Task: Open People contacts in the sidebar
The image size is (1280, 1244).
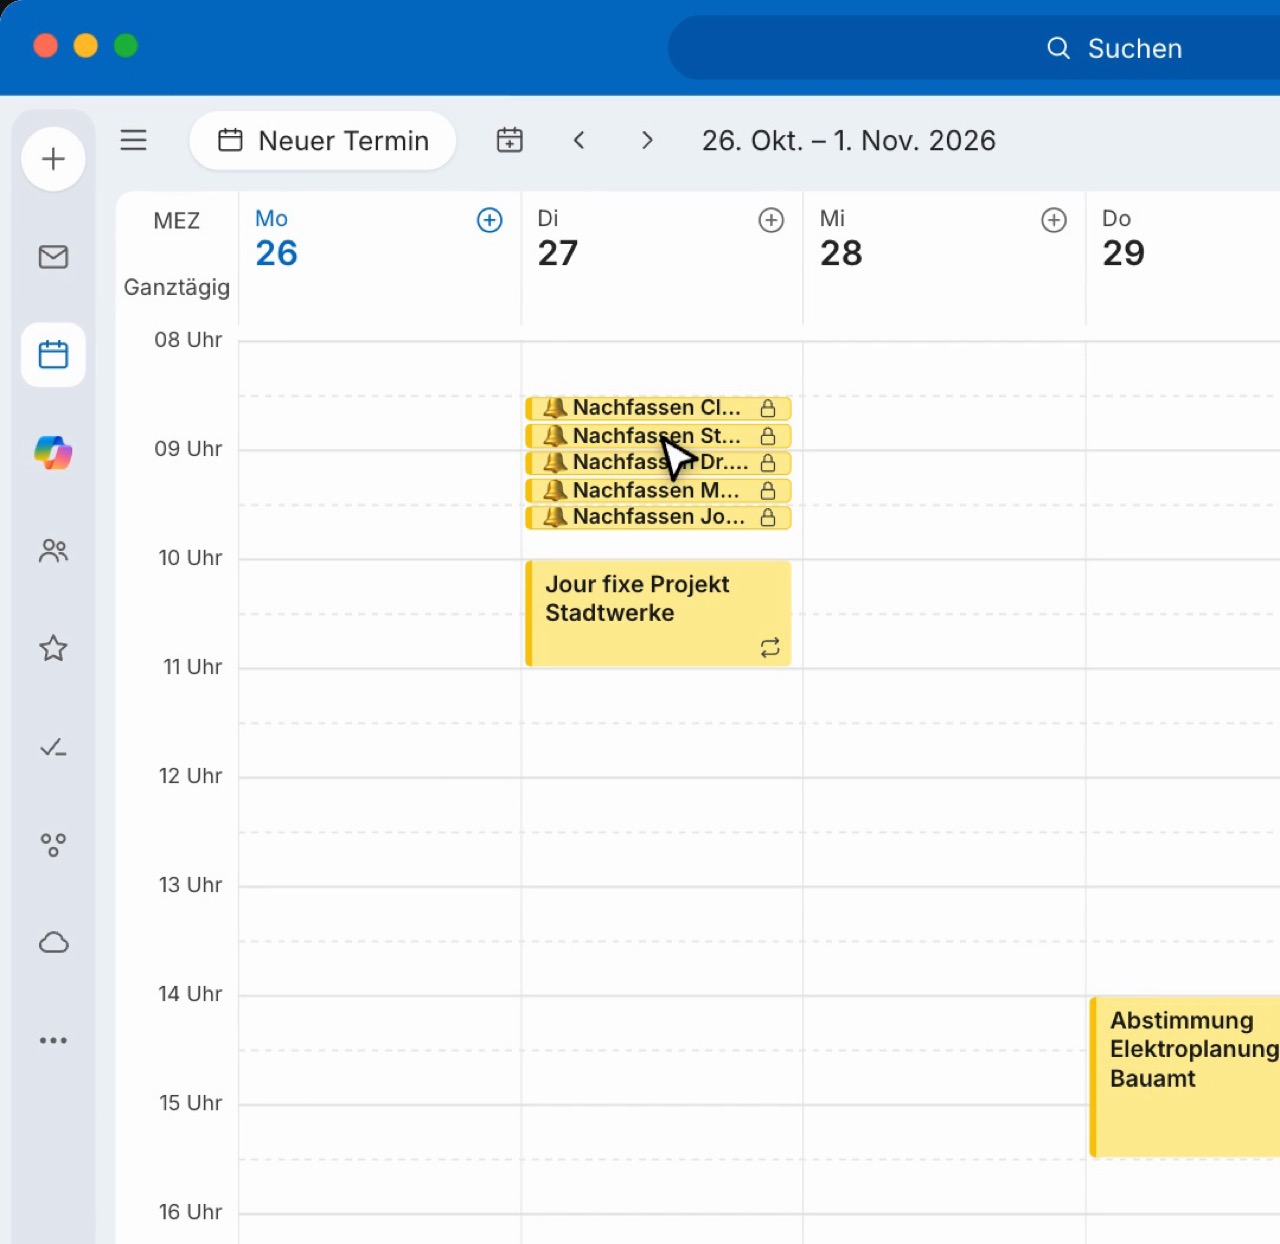Action: [53, 550]
